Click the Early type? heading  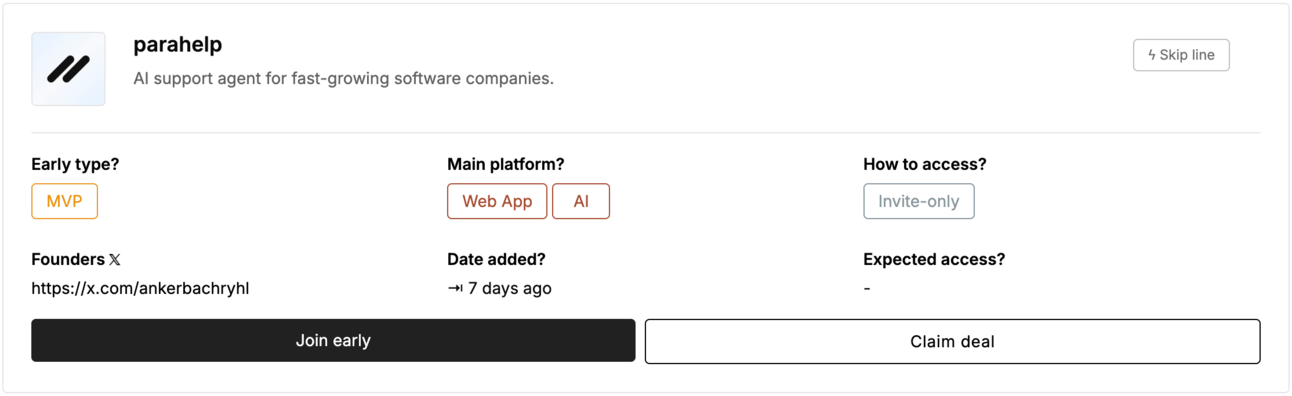[x=75, y=164]
